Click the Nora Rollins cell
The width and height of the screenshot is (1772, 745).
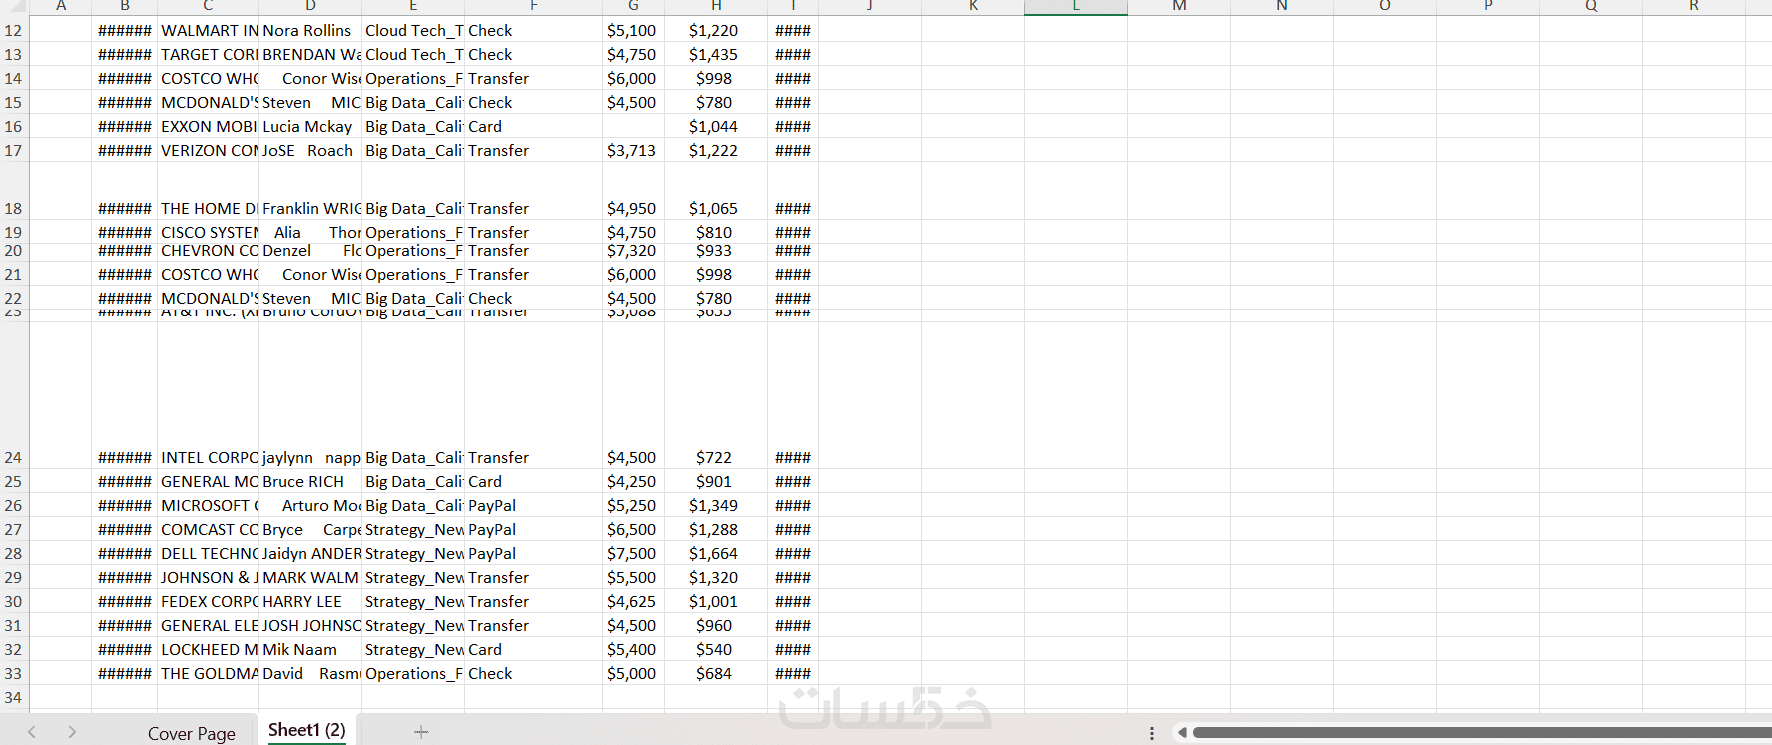pos(310,30)
